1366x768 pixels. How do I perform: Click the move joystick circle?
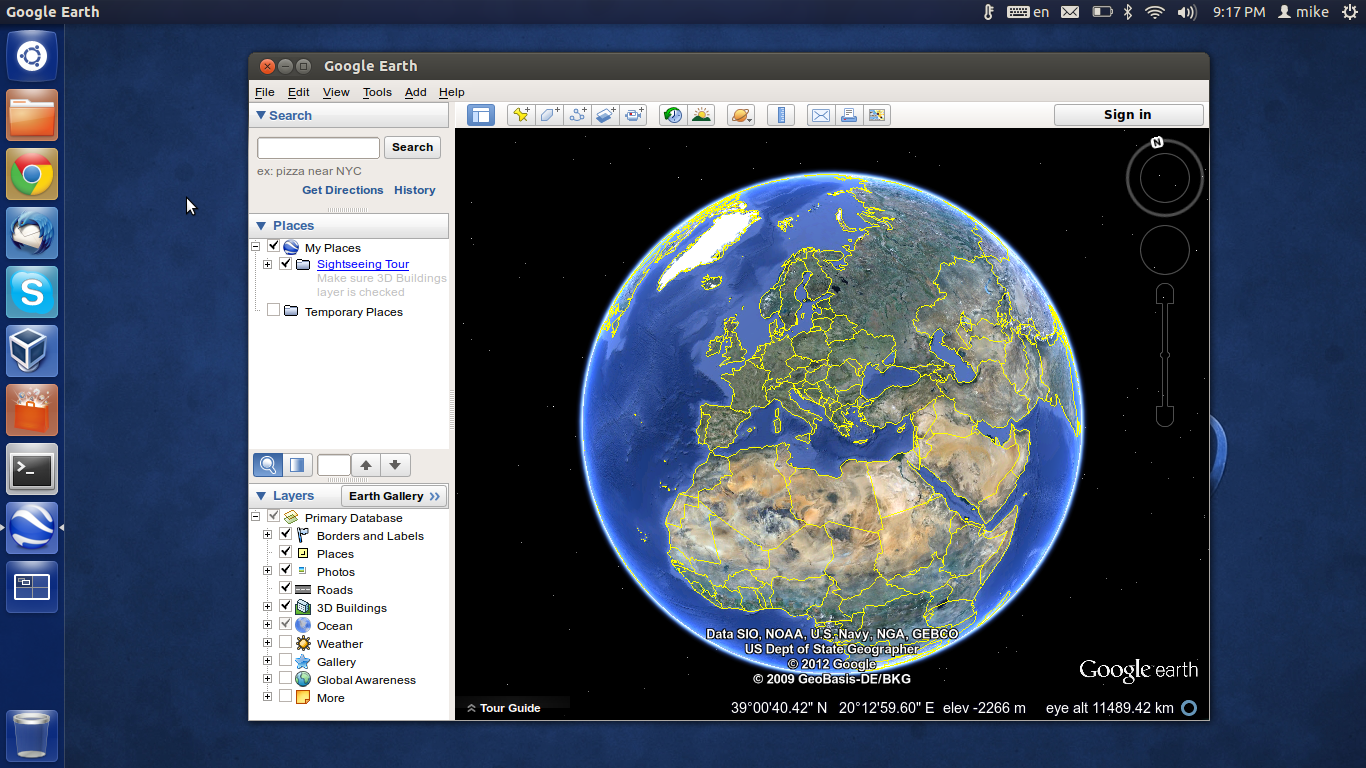click(x=1165, y=250)
